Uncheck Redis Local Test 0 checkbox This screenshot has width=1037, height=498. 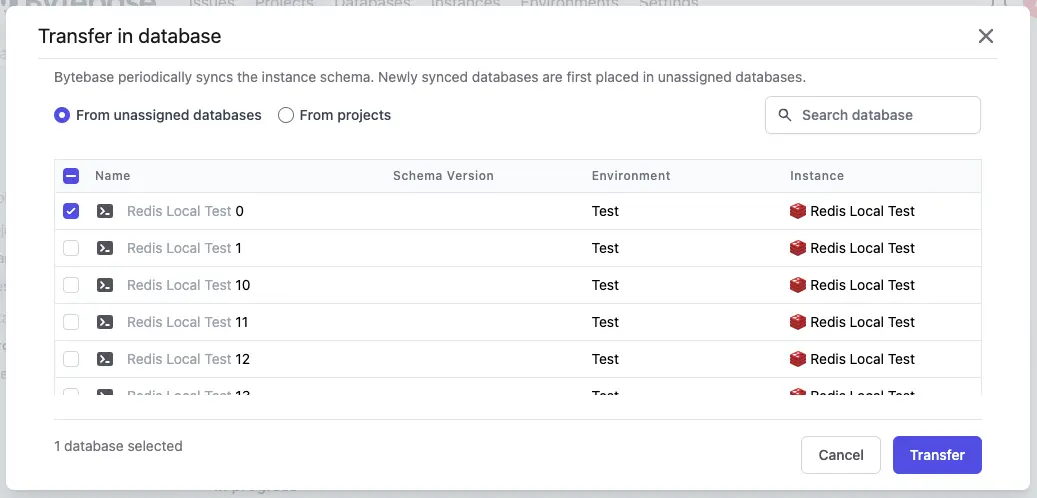pyautogui.click(x=71, y=211)
